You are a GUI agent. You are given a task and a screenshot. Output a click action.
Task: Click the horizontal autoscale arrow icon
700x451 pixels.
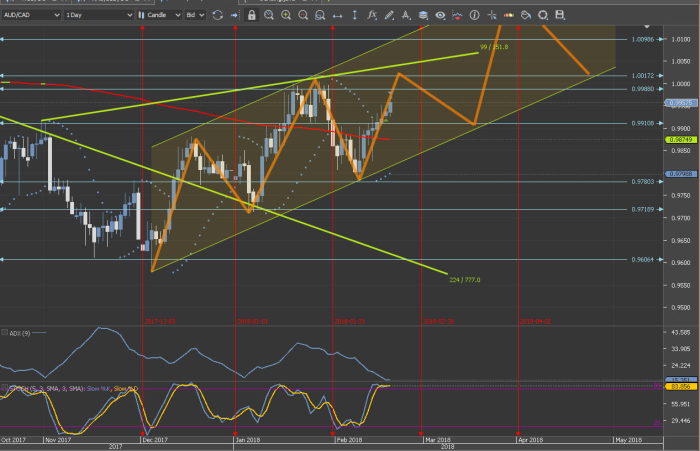[x=338, y=16]
